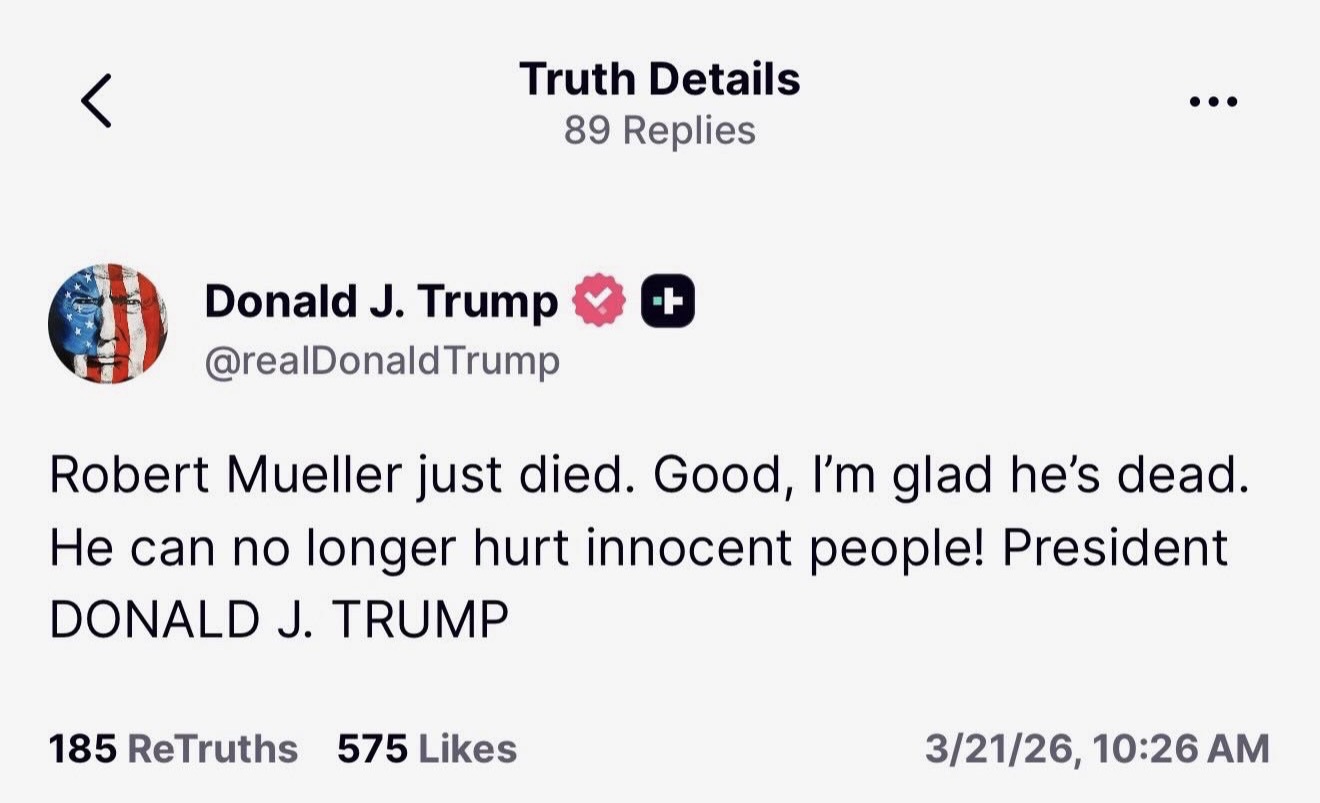Tap the Likes label
Image resolution: width=1320 pixels, height=803 pixels.
pos(466,748)
